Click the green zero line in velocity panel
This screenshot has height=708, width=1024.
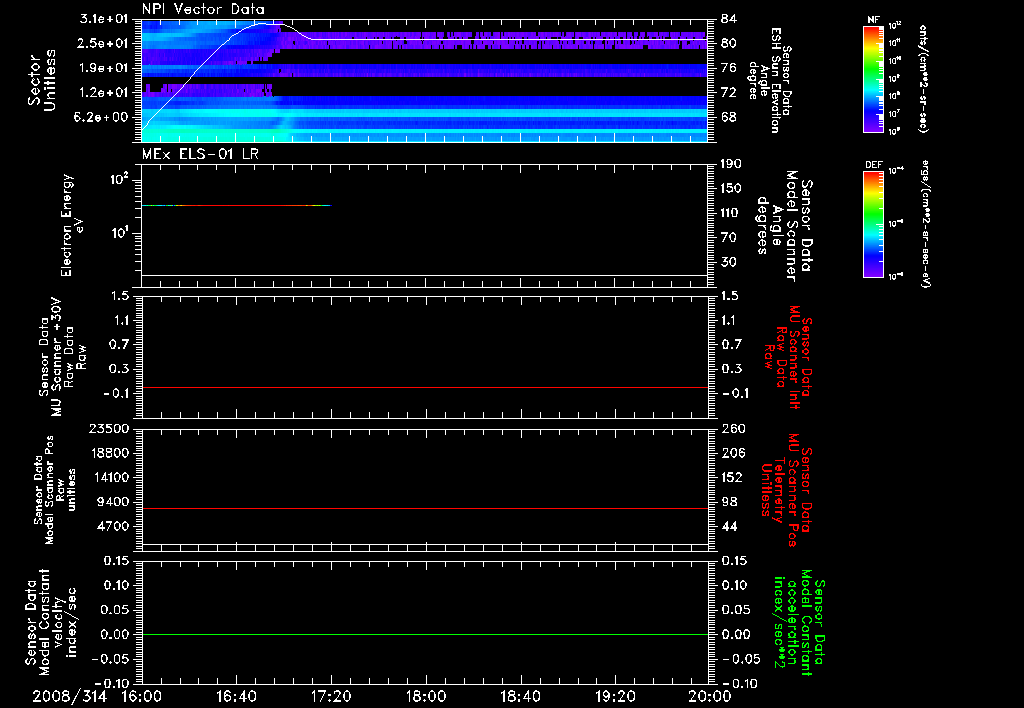point(424,634)
